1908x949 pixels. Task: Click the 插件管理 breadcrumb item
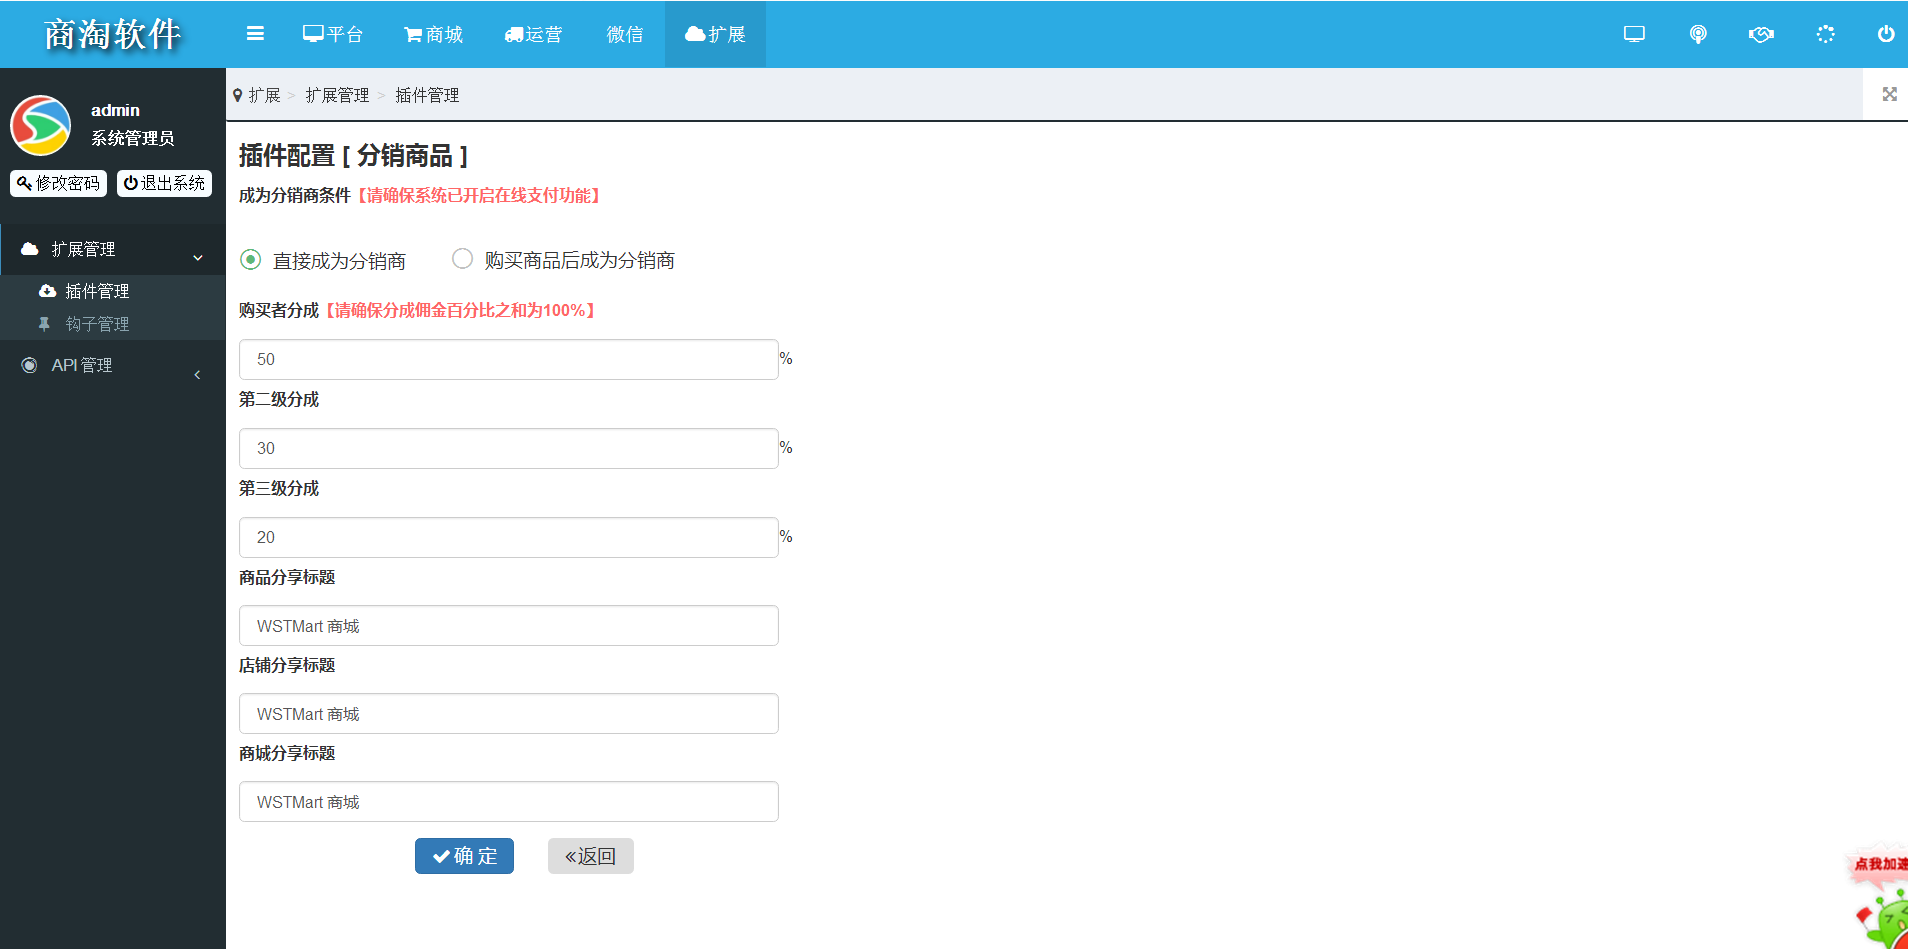coord(427,95)
